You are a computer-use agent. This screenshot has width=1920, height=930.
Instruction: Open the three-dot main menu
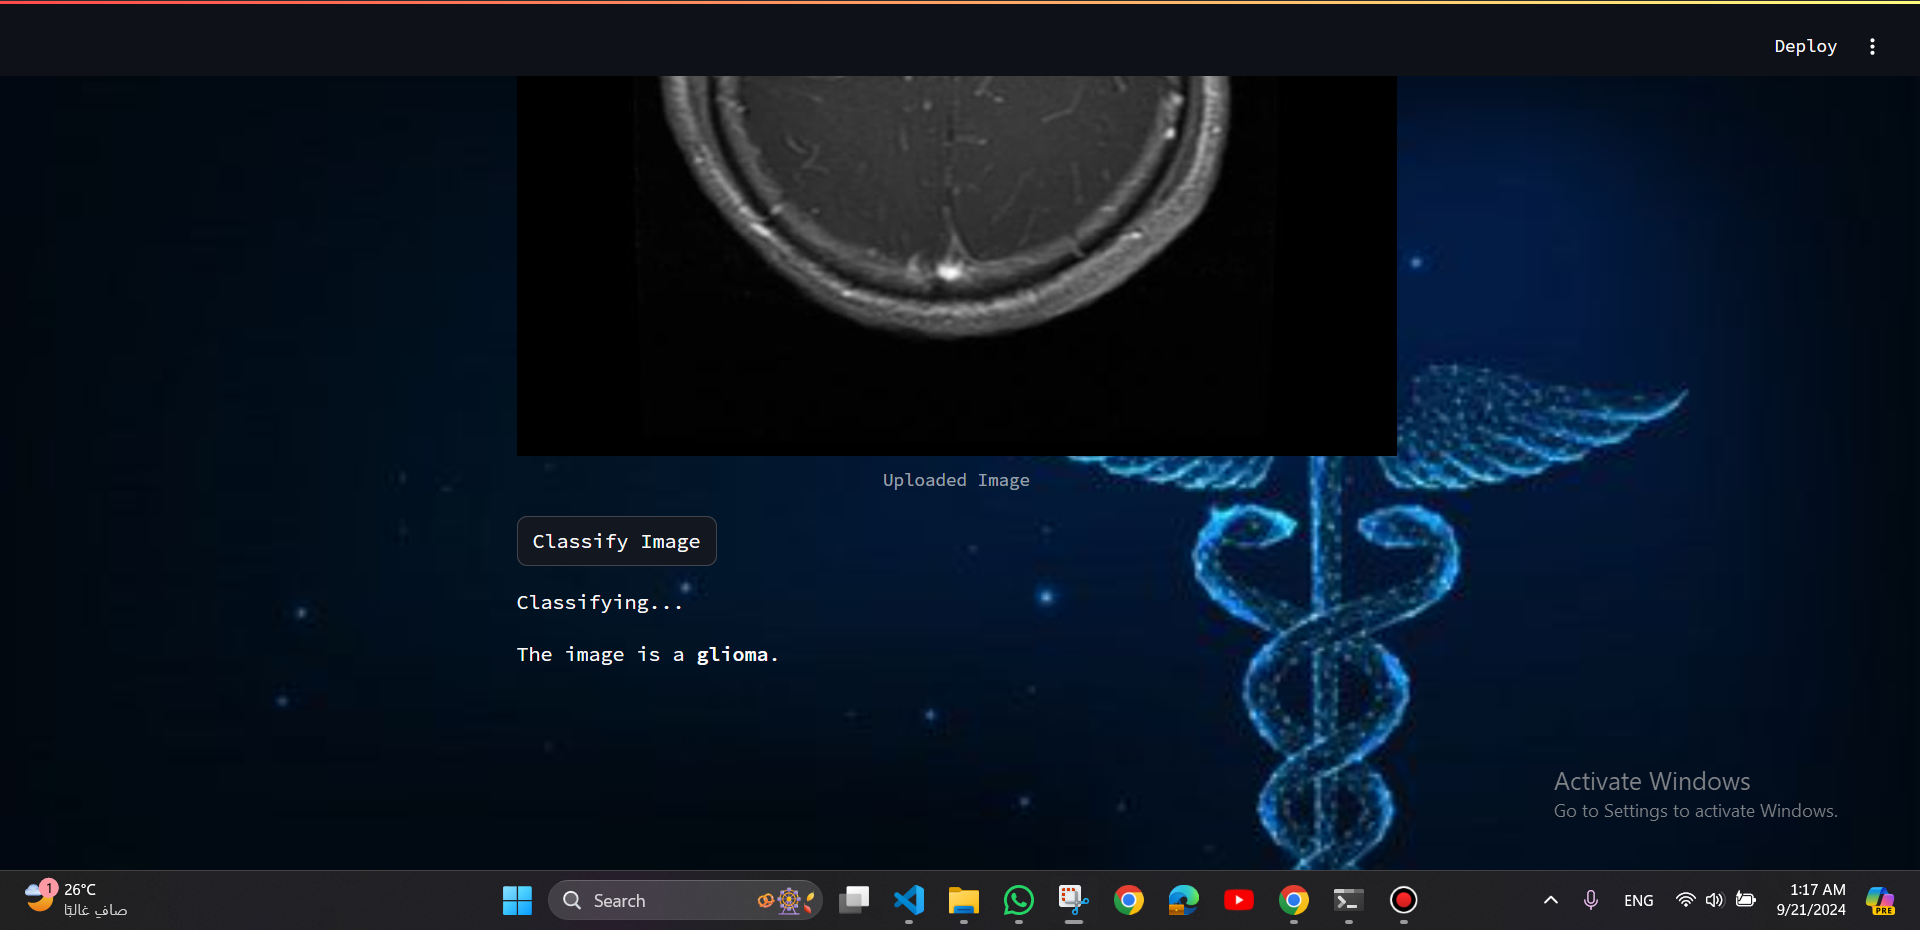pos(1872,46)
